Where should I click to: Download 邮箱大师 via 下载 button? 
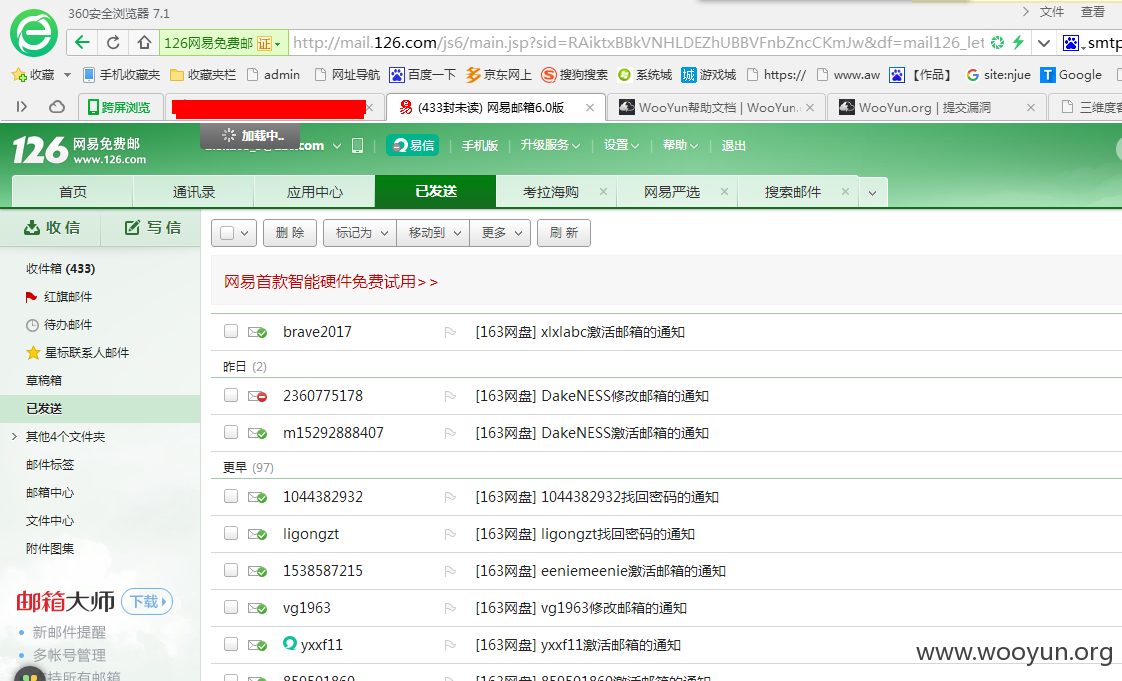click(x=147, y=602)
